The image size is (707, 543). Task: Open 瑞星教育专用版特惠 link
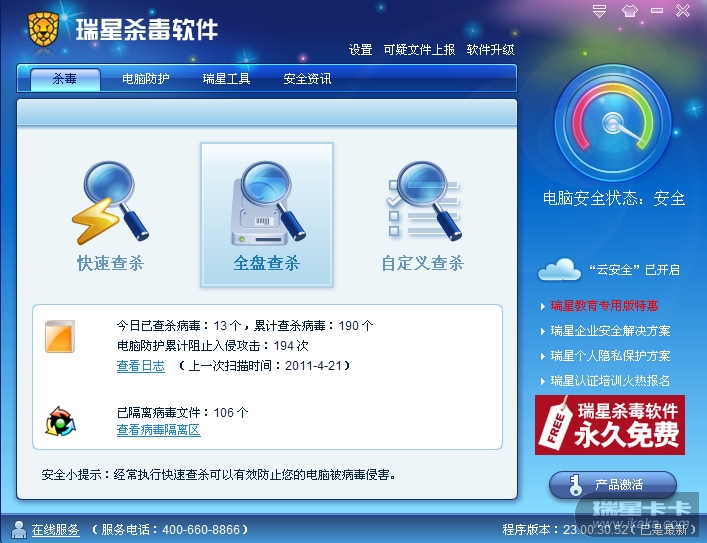[604, 306]
